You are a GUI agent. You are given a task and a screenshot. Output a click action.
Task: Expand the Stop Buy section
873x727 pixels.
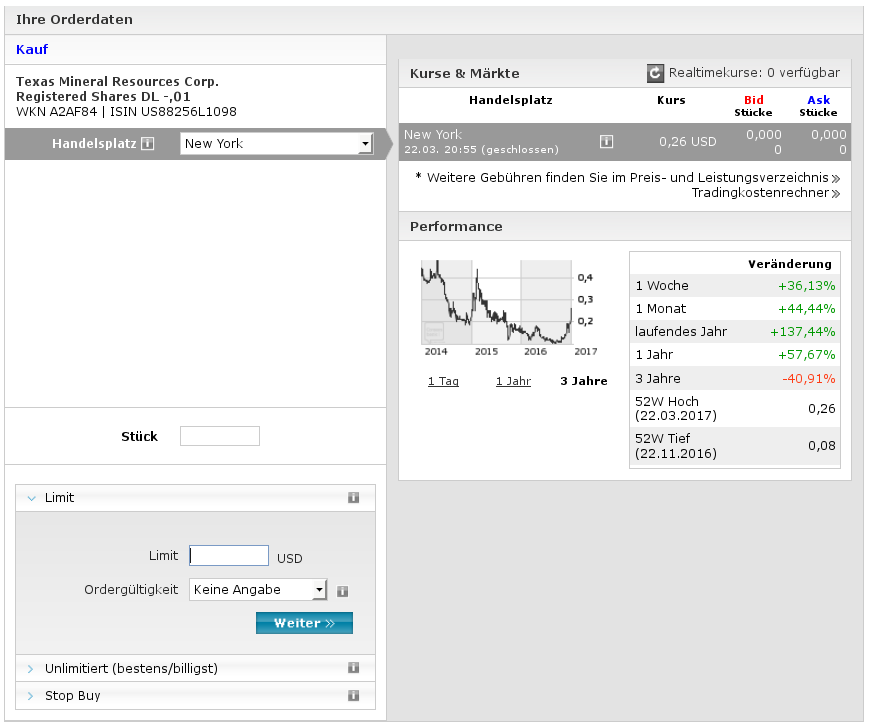(72, 696)
